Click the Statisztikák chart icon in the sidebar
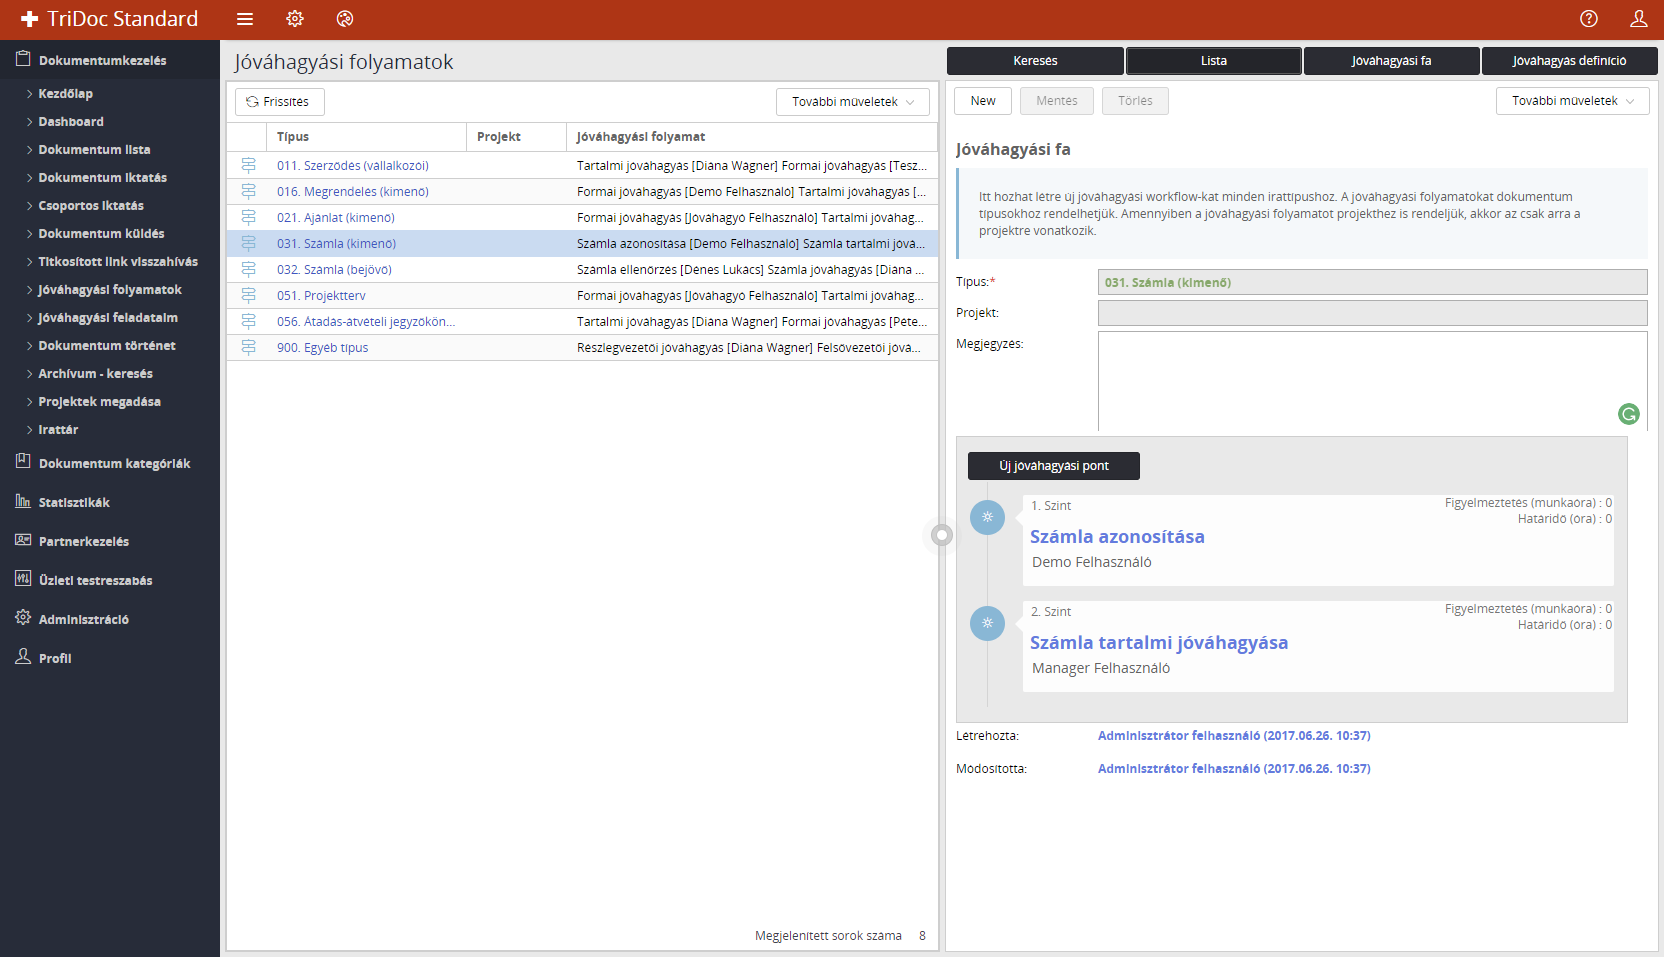This screenshot has height=957, width=1664. coord(23,501)
